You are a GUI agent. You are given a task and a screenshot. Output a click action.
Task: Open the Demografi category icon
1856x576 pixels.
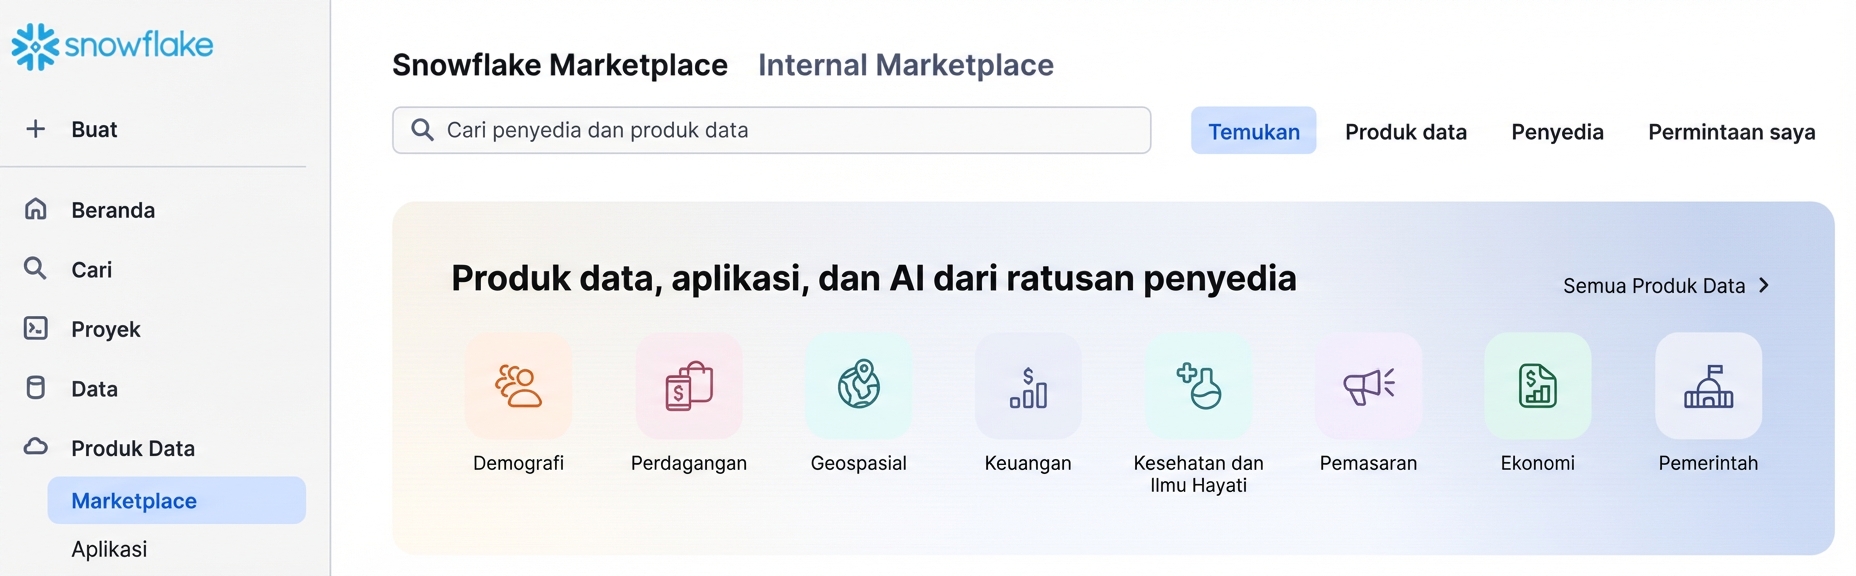[x=518, y=386]
